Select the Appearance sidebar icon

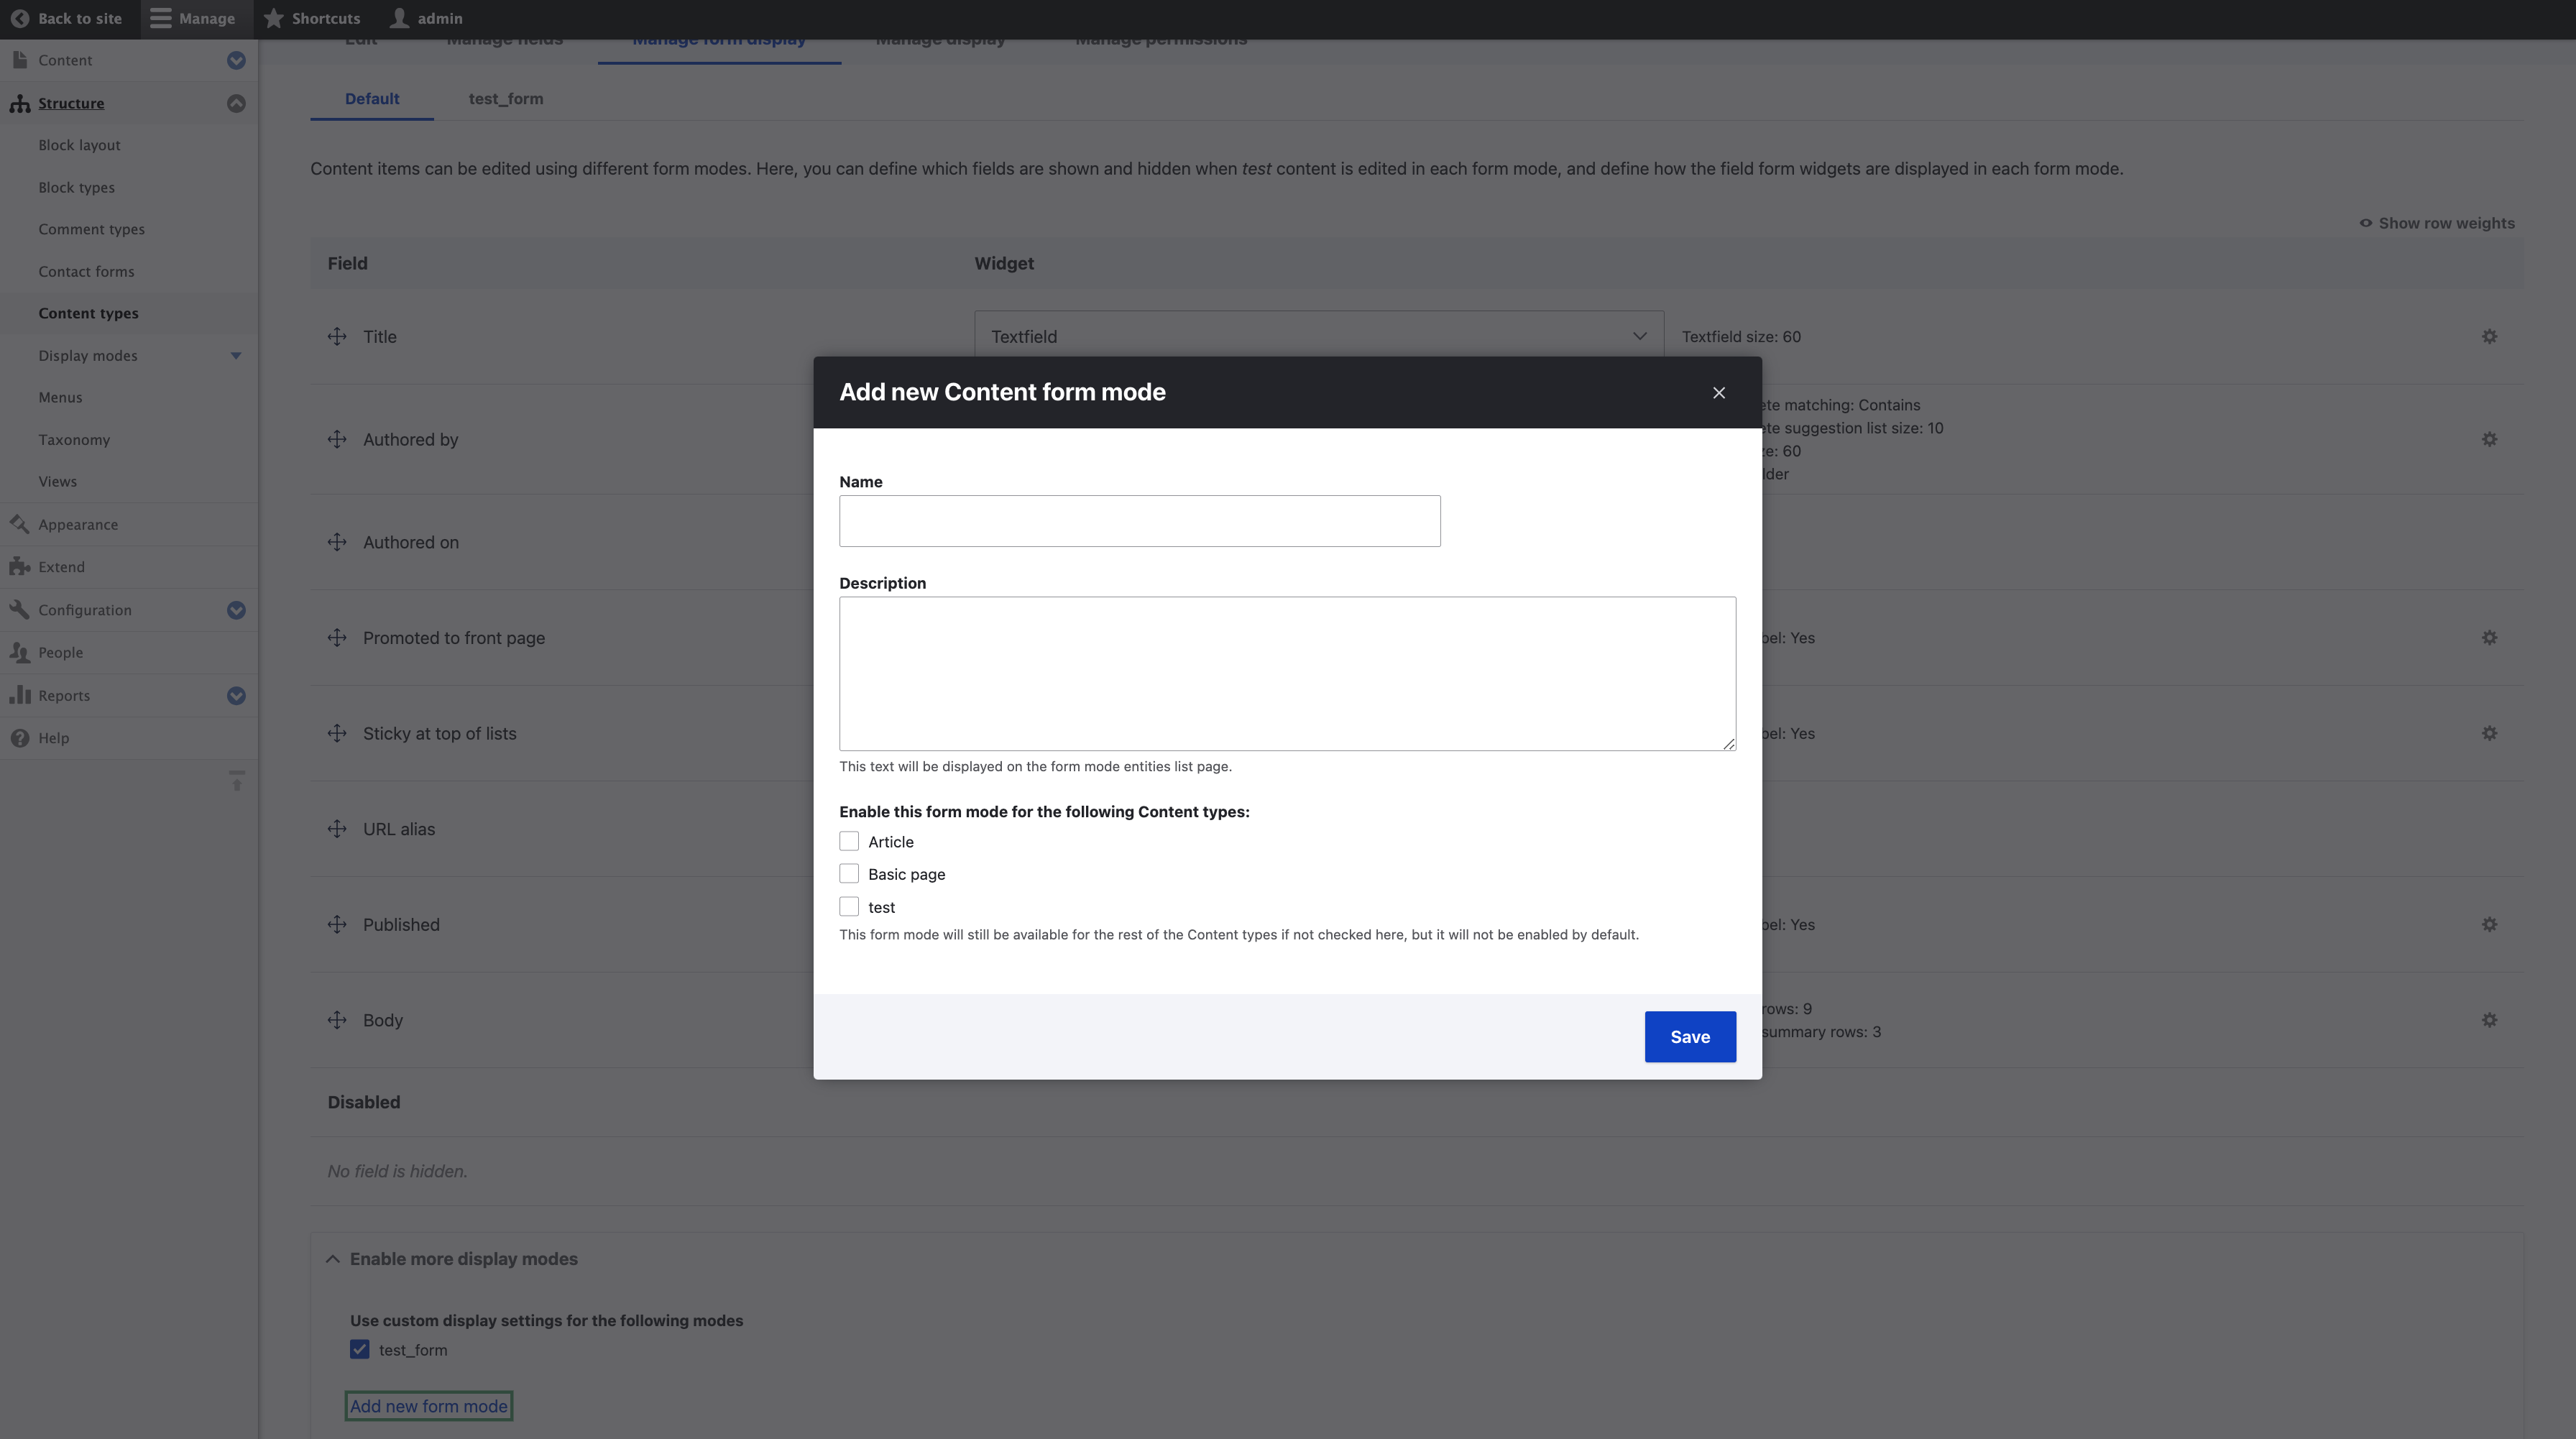tap(20, 523)
